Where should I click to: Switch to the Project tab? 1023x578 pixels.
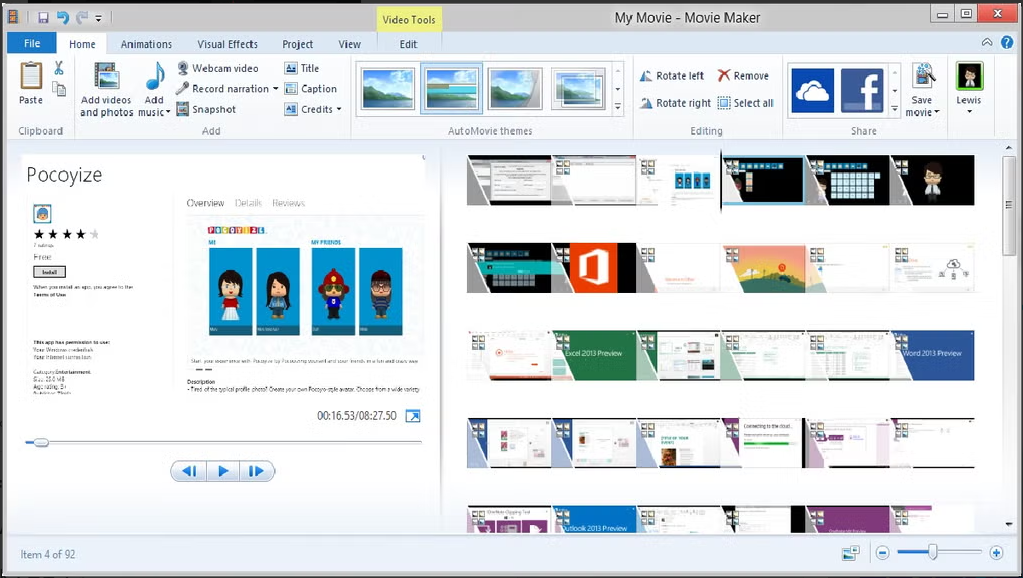(x=298, y=44)
